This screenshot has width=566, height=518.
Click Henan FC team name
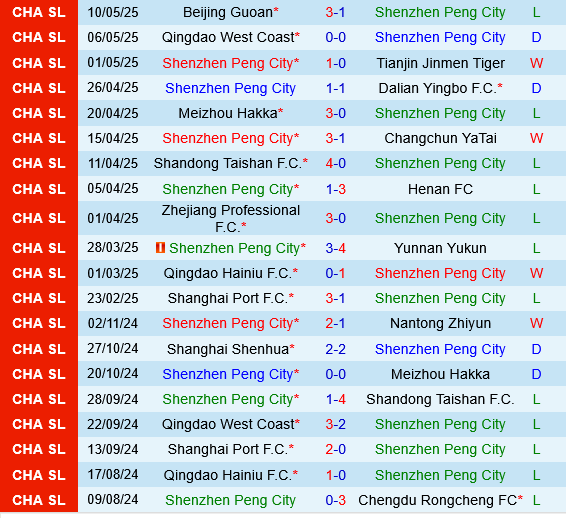click(x=440, y=190)
